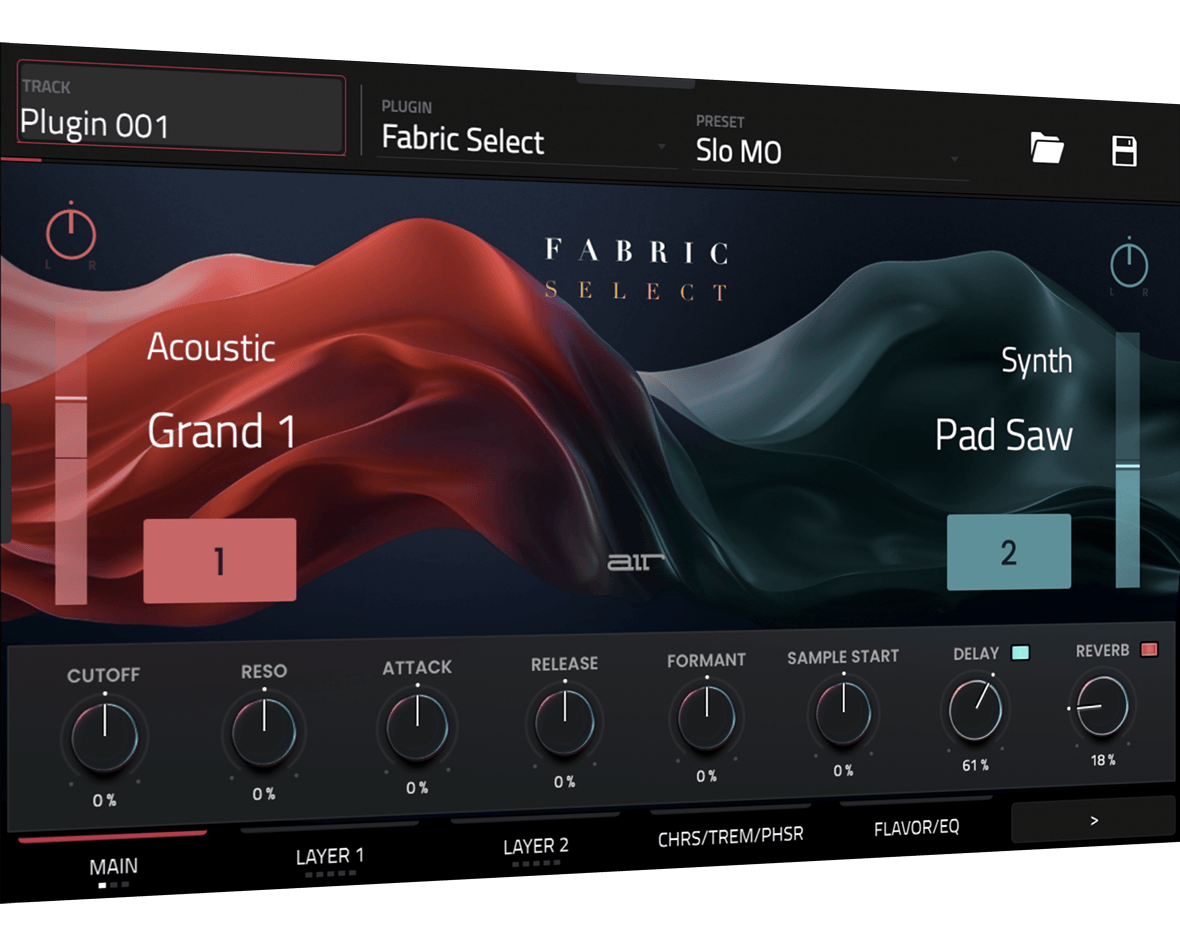
Task: Click the next page arrow button
Action: (x=1093, y=820)
